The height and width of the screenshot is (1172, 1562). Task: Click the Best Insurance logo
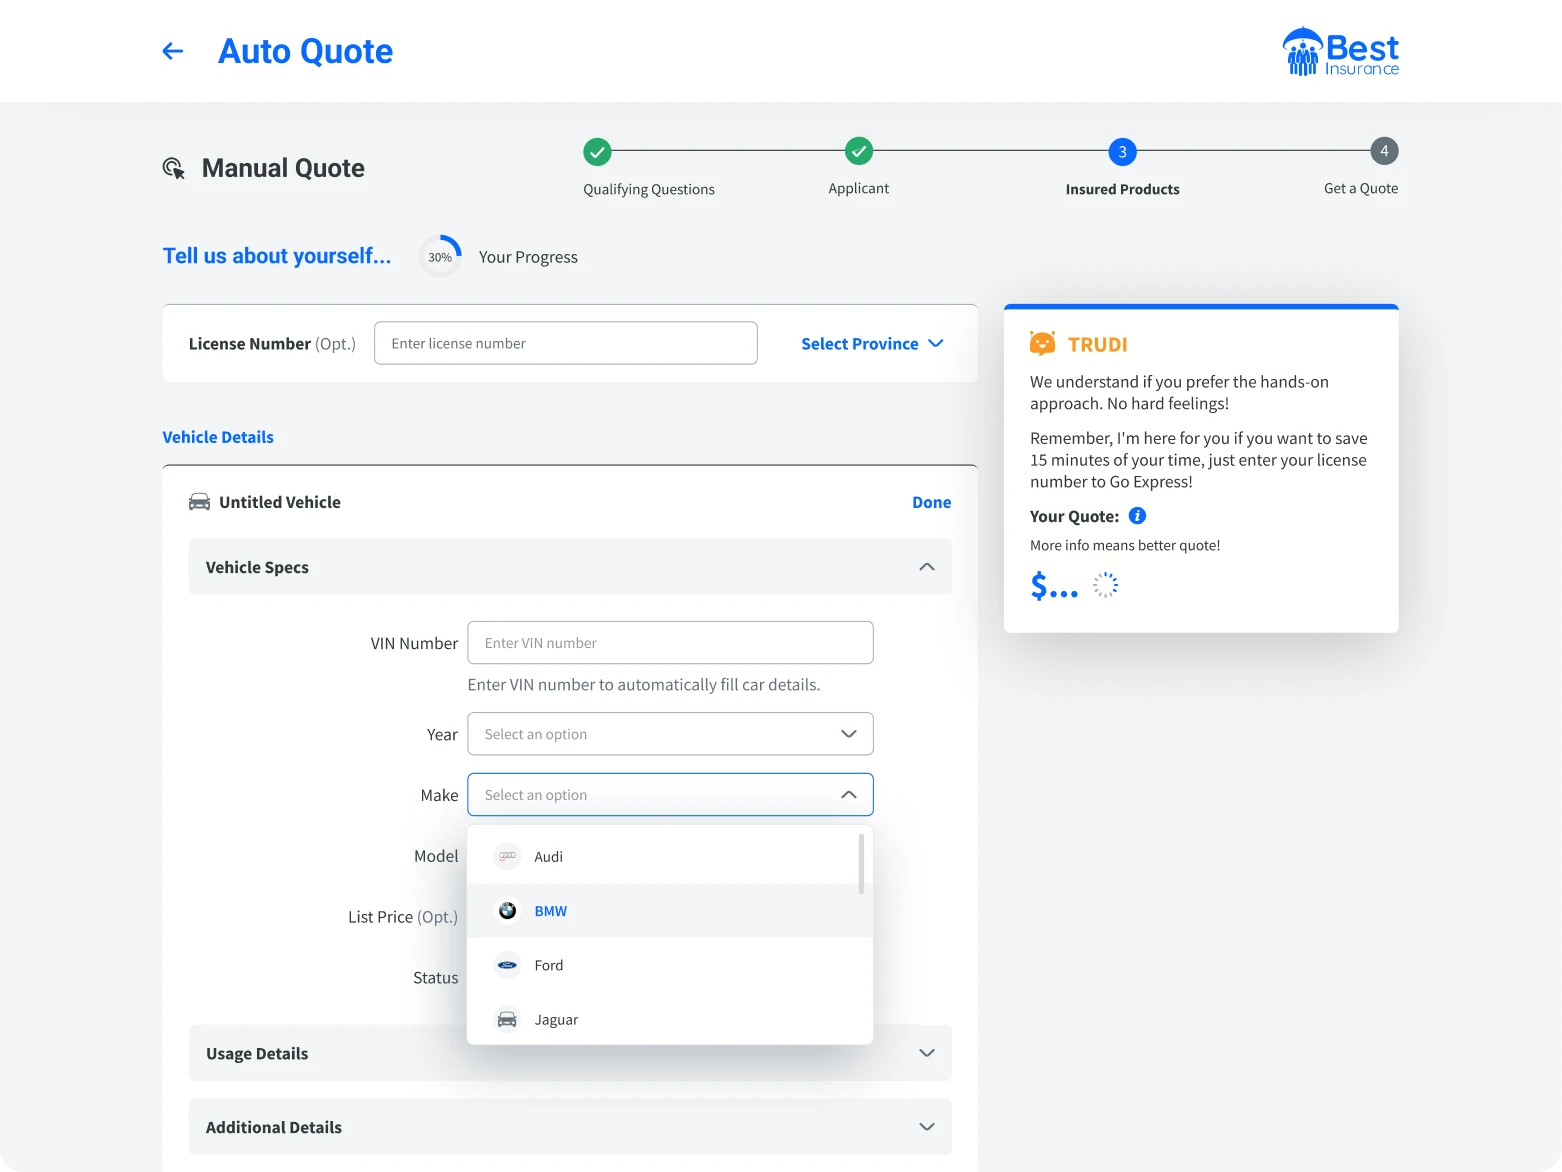click(1340, 52)
